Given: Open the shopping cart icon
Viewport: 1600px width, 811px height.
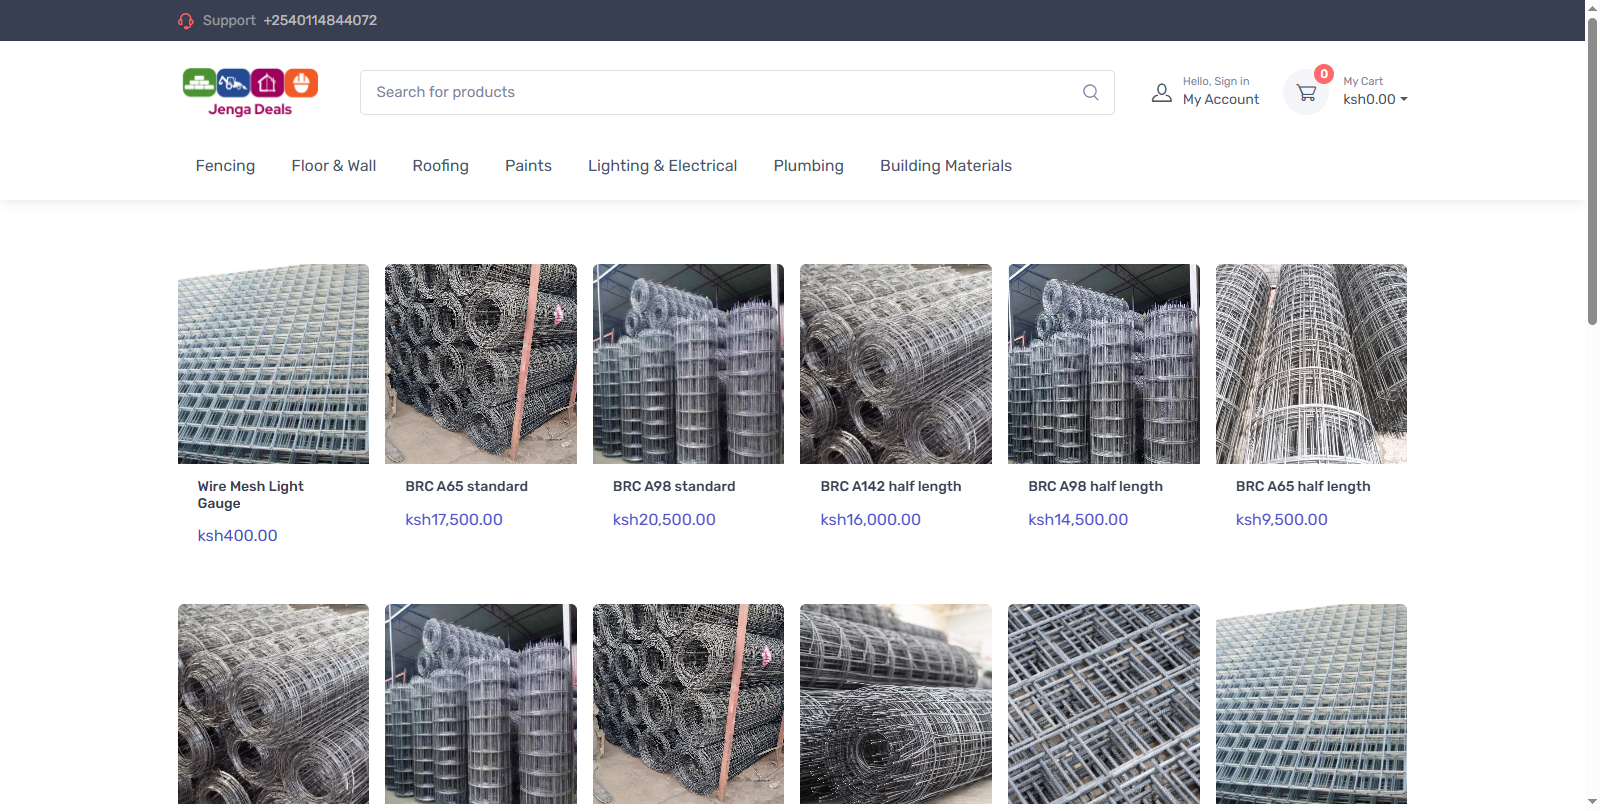Looking at the screenshot, I should 1305,93.
